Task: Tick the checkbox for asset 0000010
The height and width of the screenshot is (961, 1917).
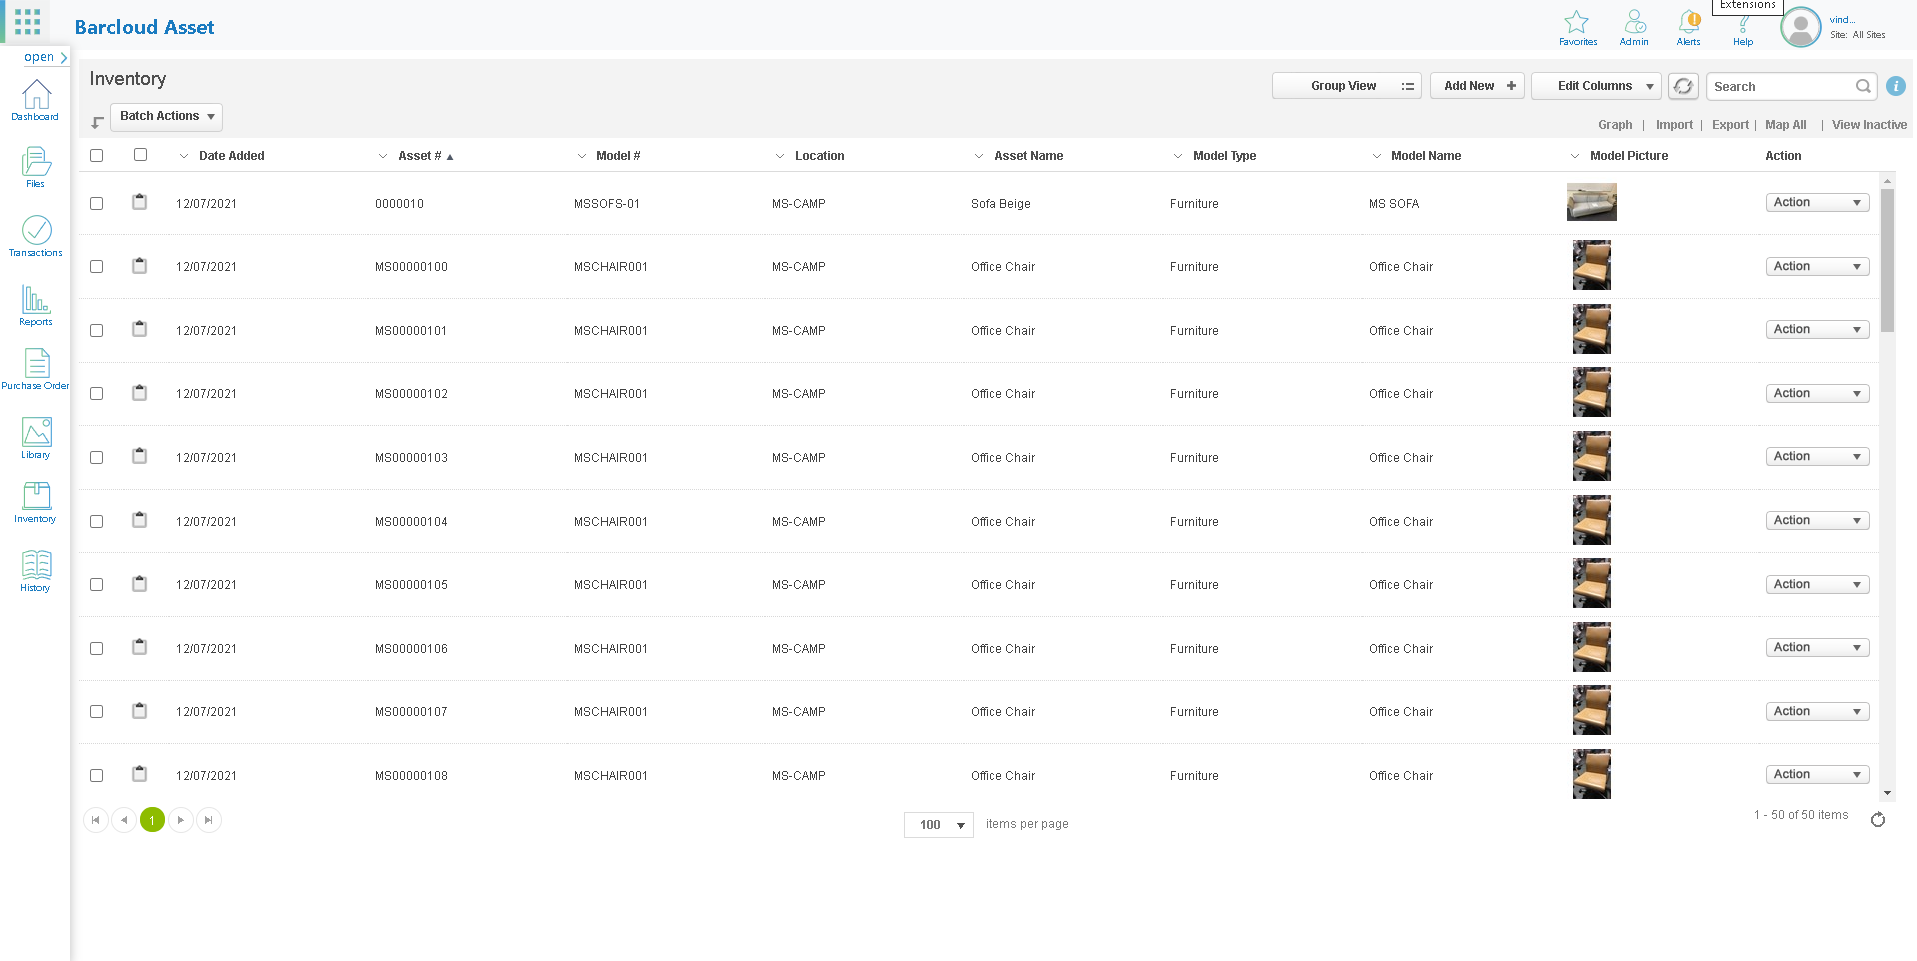Action: [x=97, y=204]
